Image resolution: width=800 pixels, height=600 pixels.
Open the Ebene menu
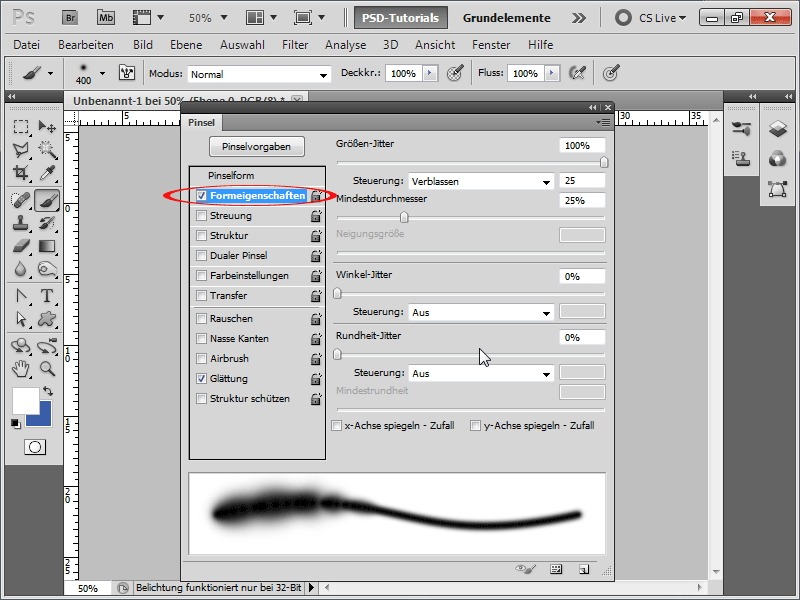(x=186, y=45)
